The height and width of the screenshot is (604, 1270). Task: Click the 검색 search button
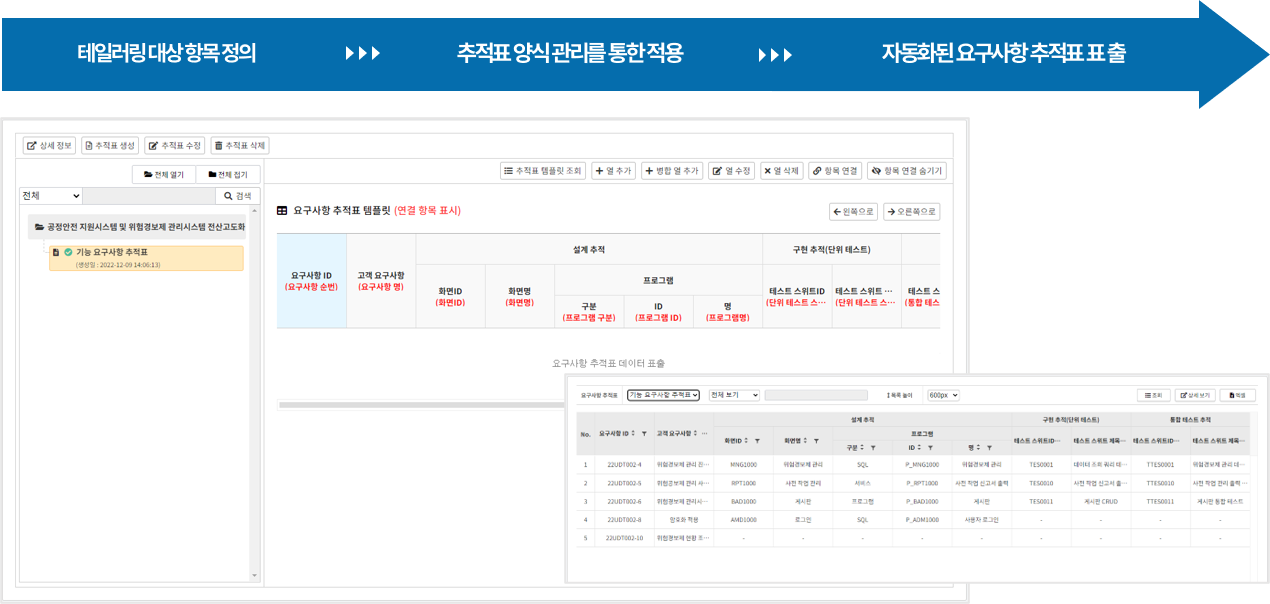pyautogui.click(x=238, y=196)
